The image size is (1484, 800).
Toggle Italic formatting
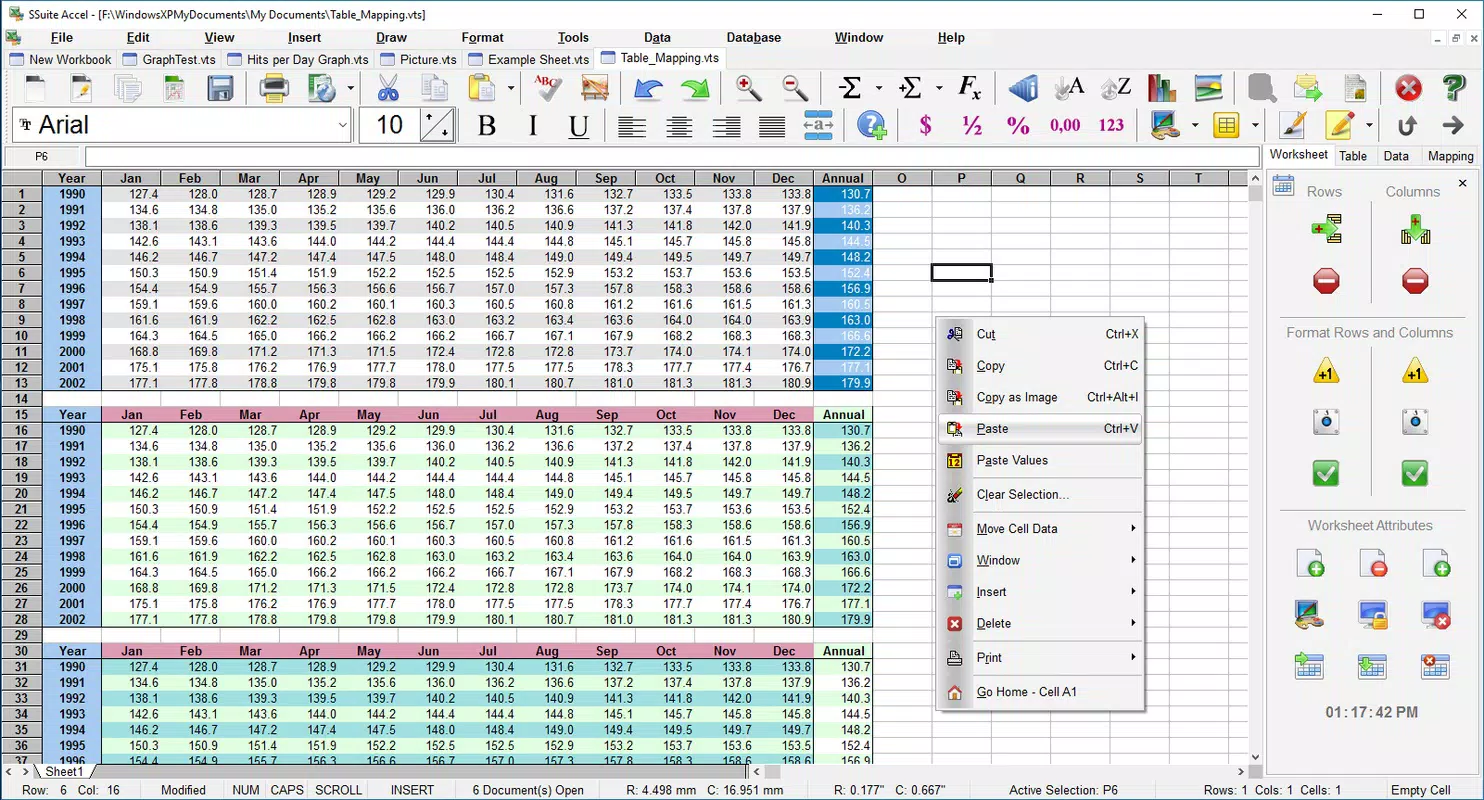533,126
